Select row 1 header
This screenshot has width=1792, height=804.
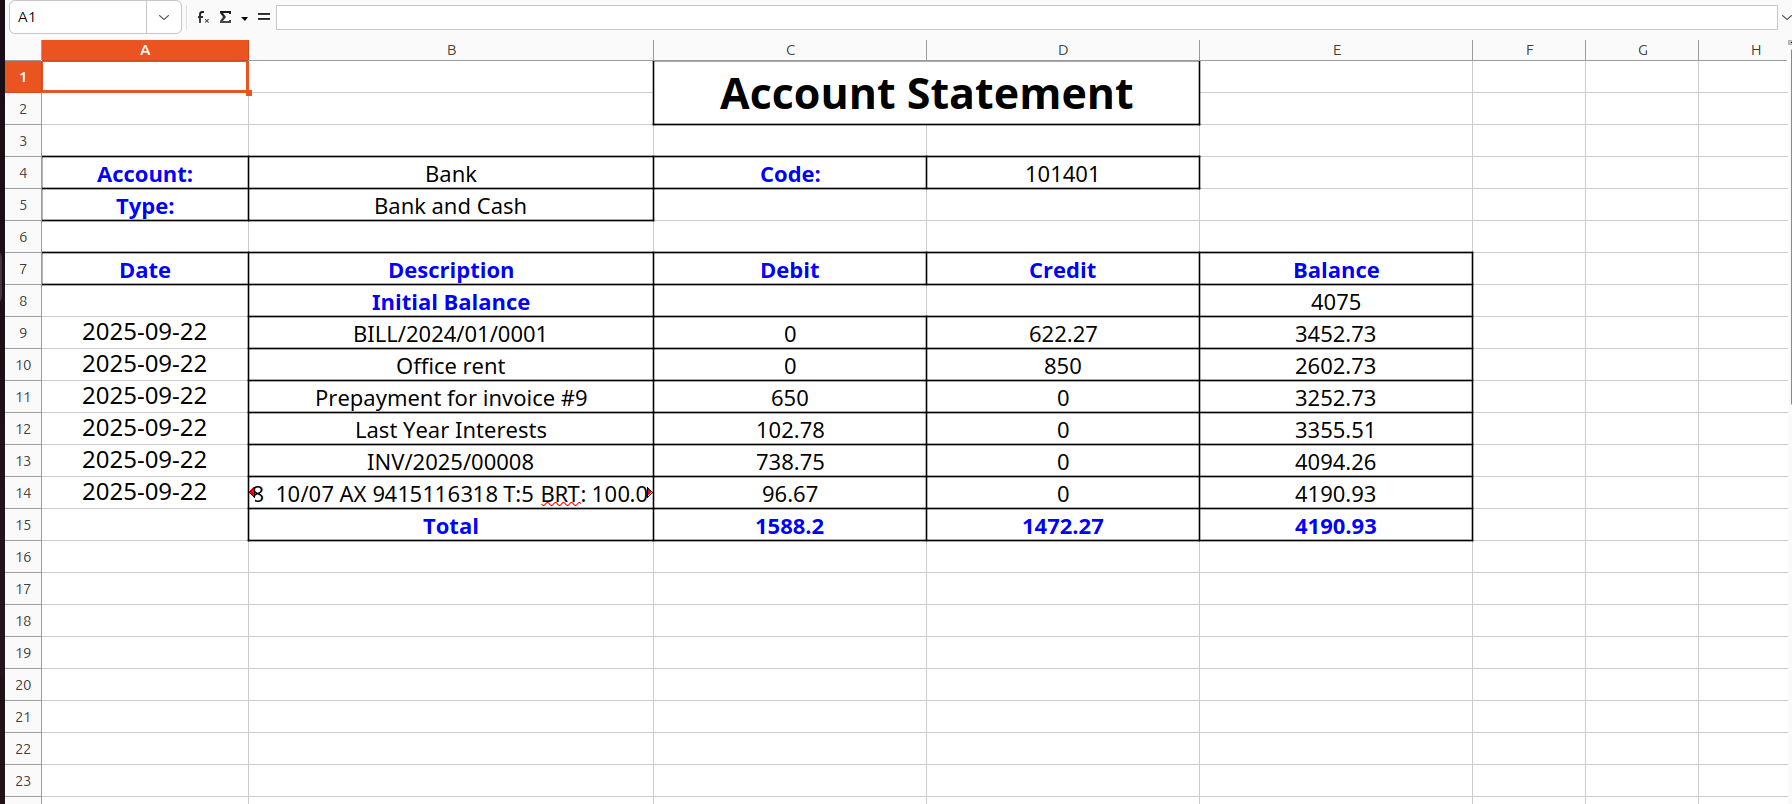coord(23,77)
